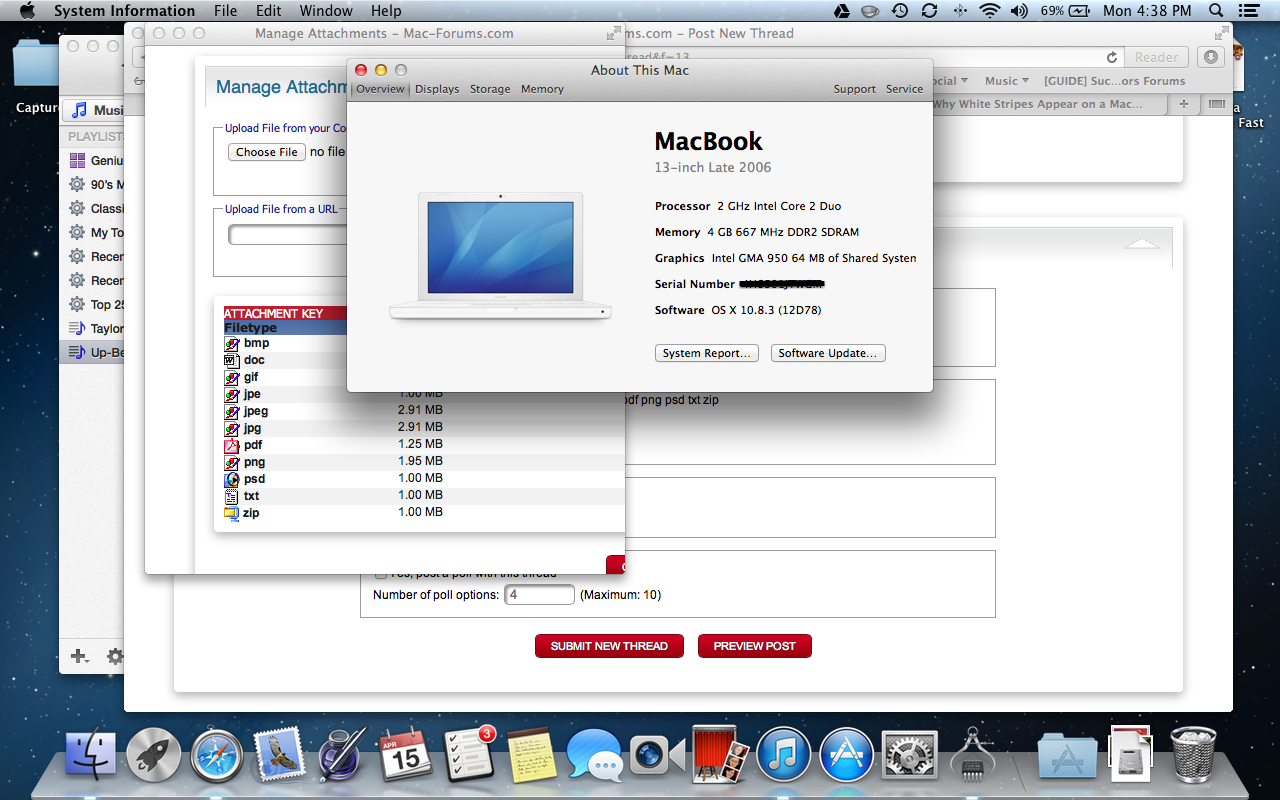The height and width of the screenshot is (800, 1280).
Task: Open FaceTime camera icon in Dock
Action: 657,754
